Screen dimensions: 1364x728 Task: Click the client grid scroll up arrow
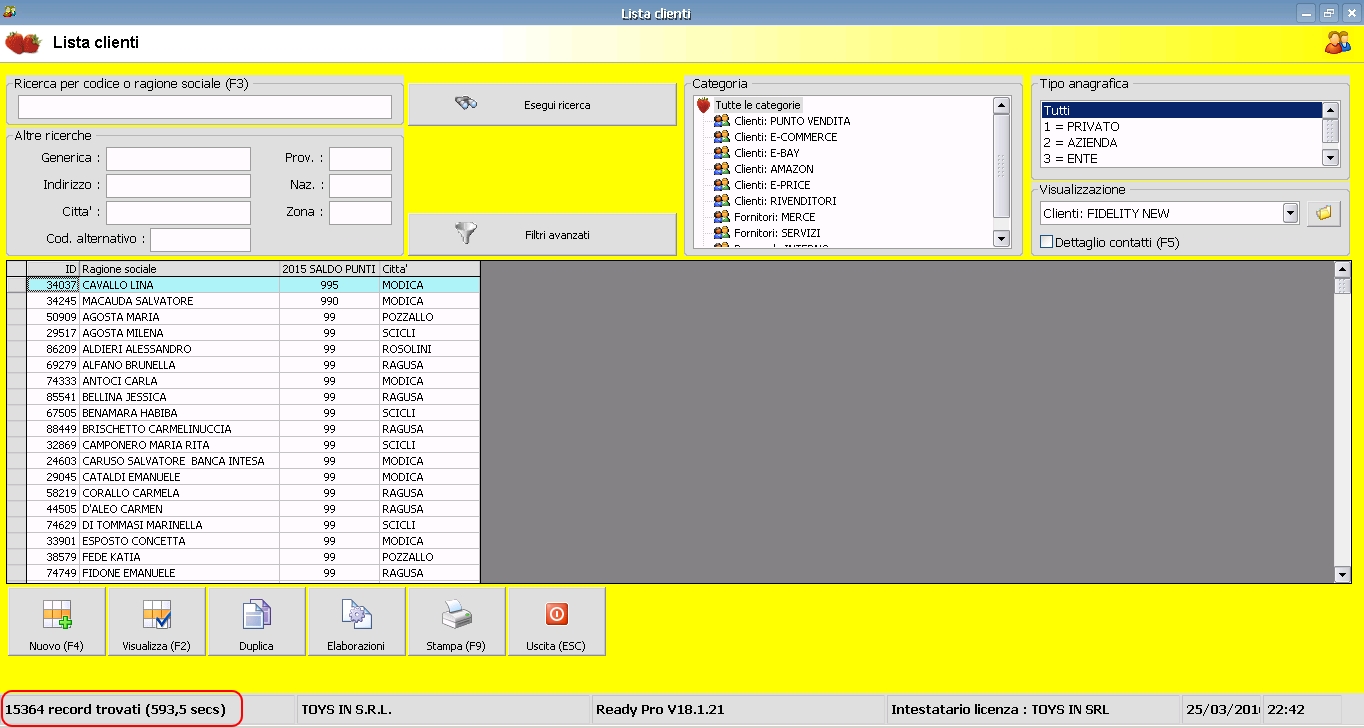[x=1343, y=269]
